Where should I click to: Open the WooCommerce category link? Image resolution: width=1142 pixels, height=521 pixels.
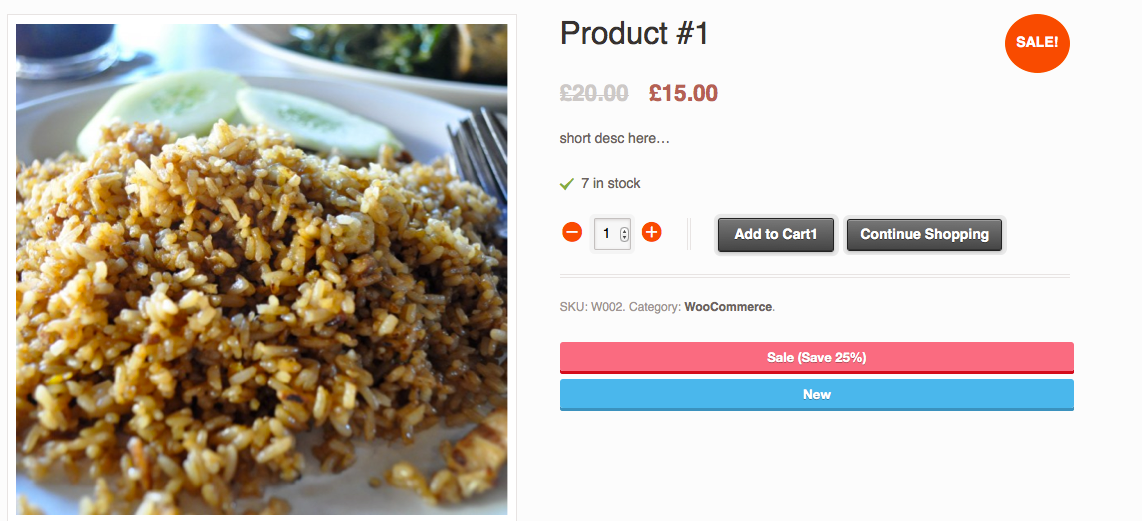pyautogui.click(x=728, y=307)
